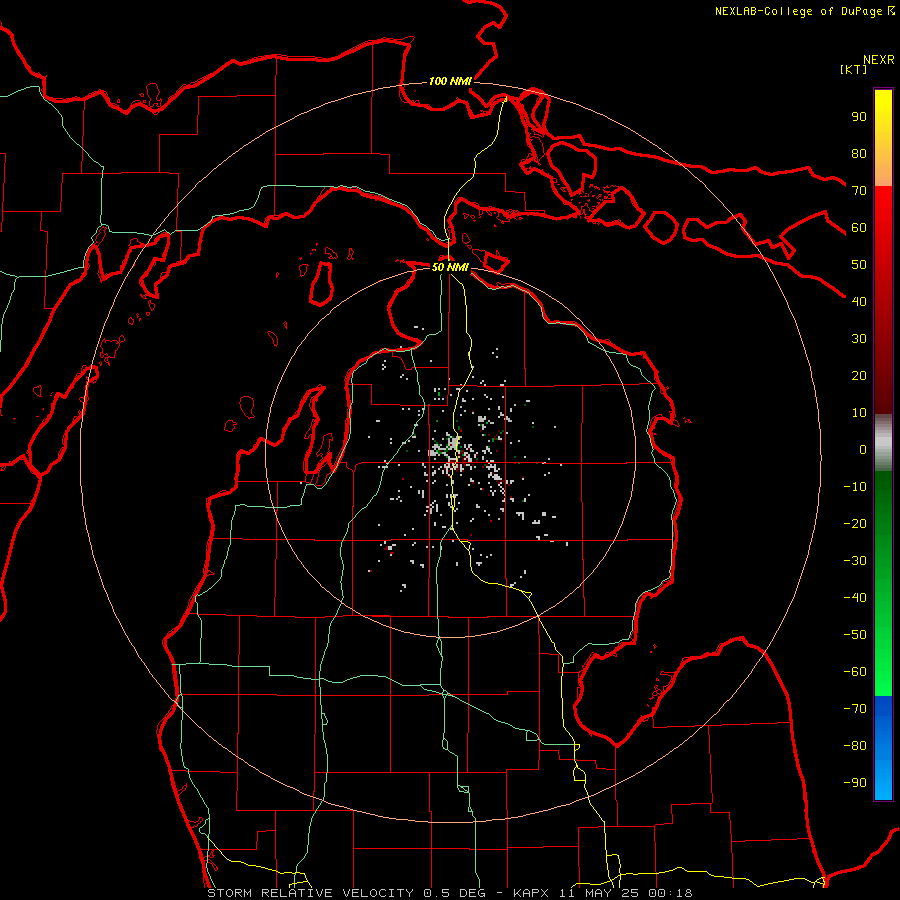Click the gray zero-velocity band of the color bar
Image resolution: width=900 pixels, height=900 pixels.
883,443
